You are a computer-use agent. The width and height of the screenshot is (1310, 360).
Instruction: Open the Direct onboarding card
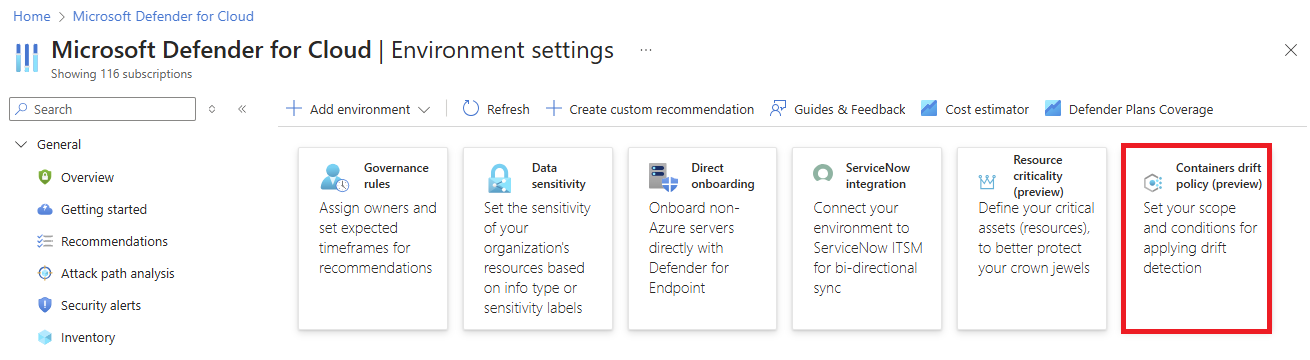(x=702, y=238)
